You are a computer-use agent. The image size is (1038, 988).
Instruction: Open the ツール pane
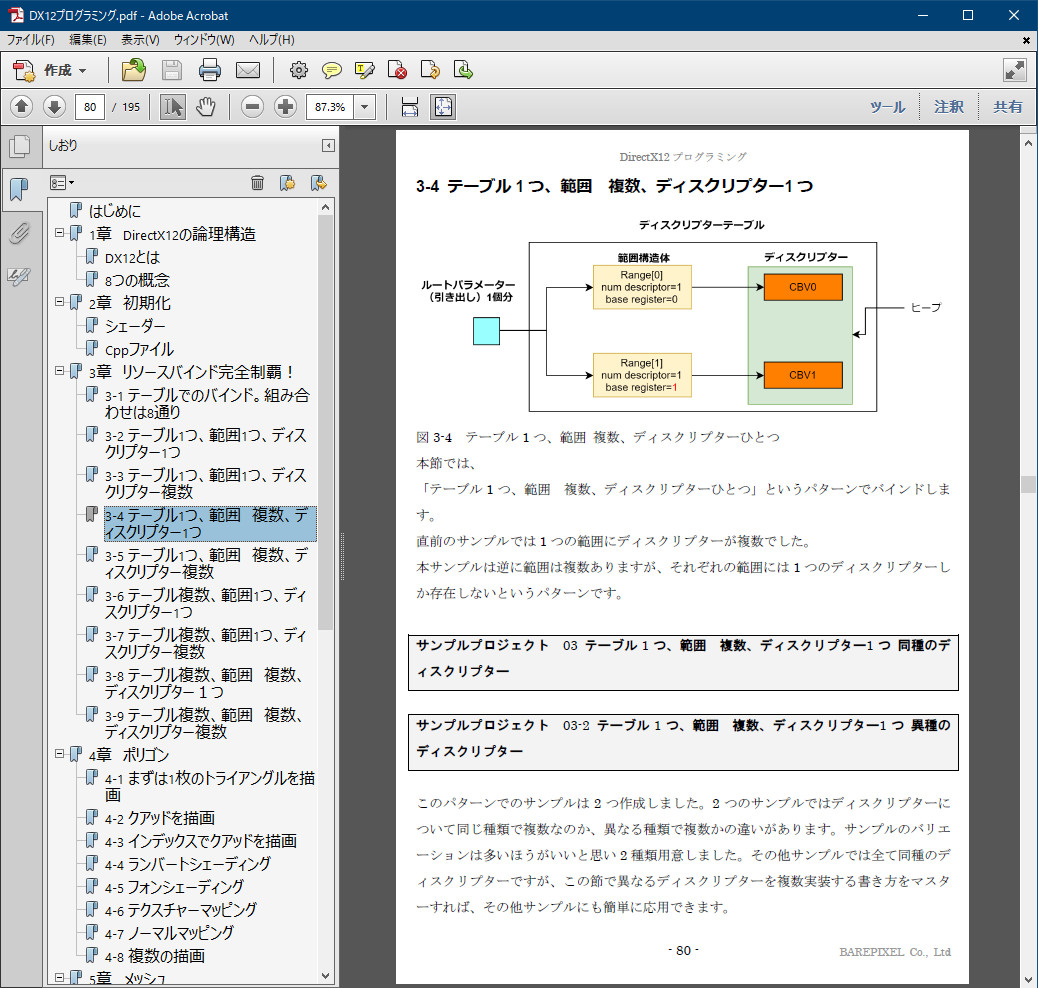pos(886,107)
